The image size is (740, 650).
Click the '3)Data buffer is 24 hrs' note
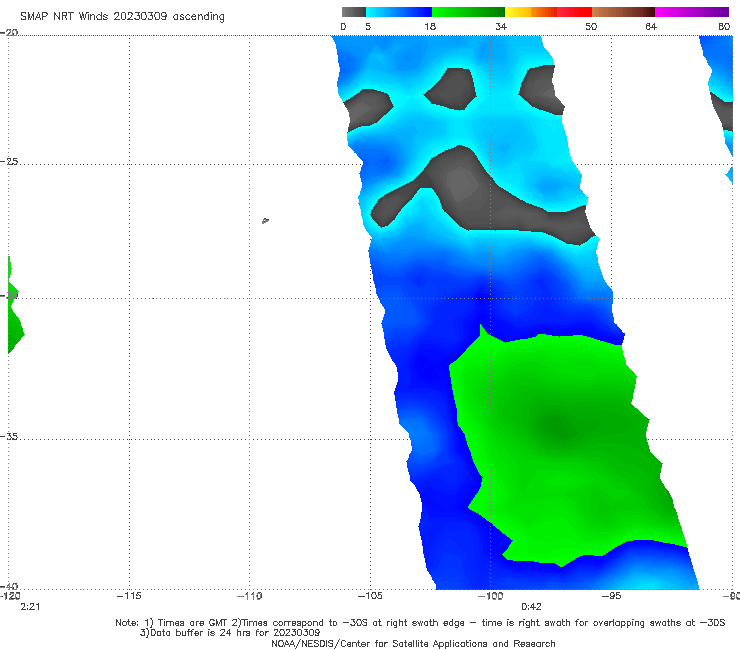pyautogui.click(x=230, y=633)
